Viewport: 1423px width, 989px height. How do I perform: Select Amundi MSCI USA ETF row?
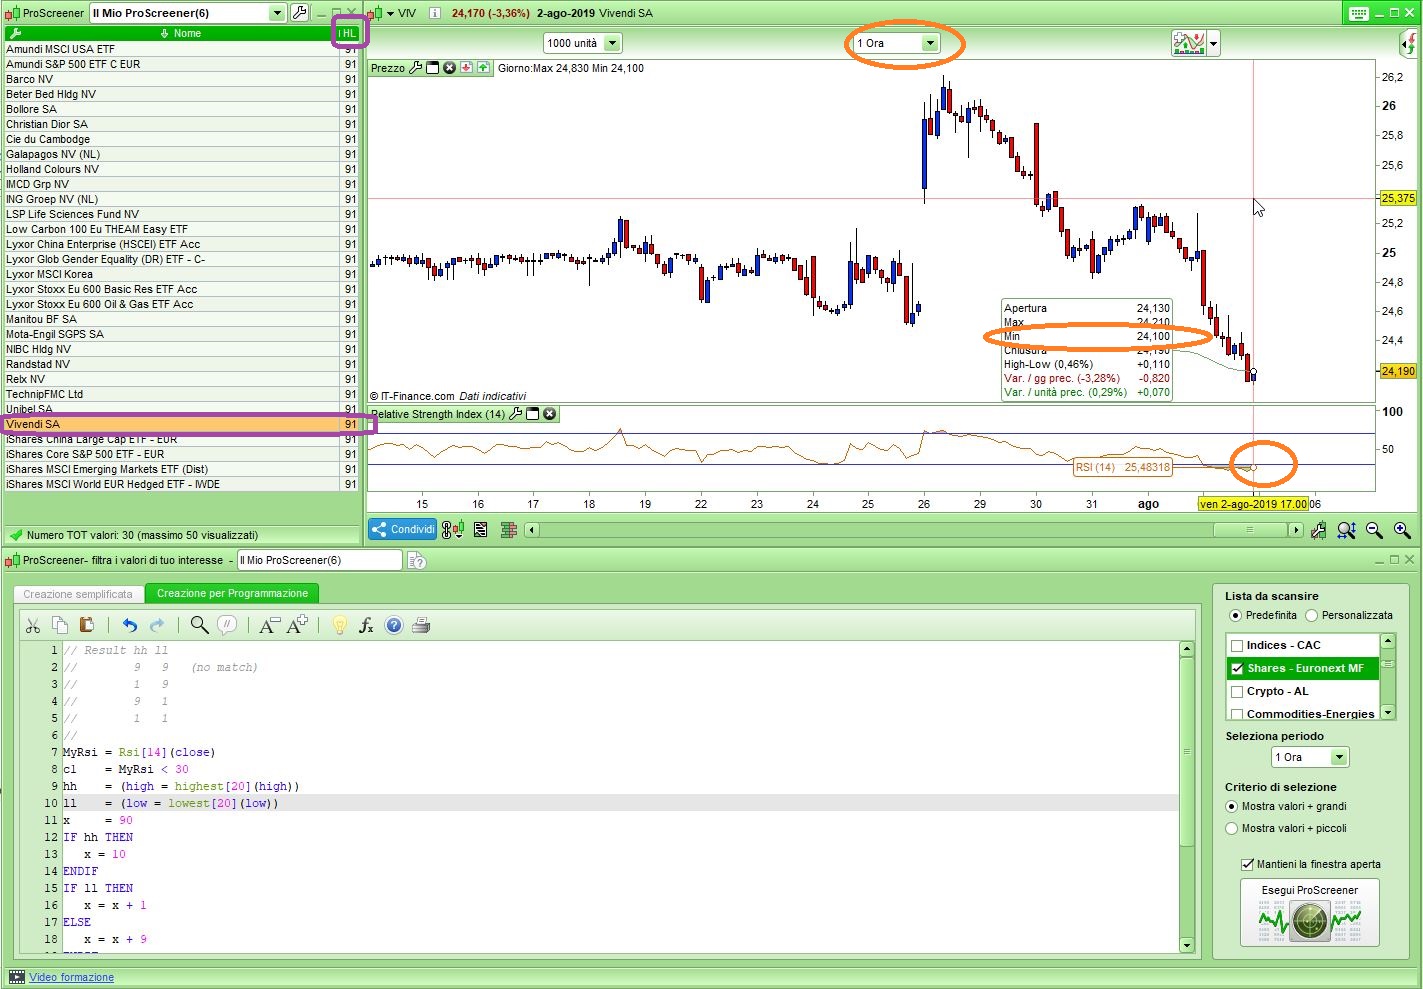pos(180,49)
